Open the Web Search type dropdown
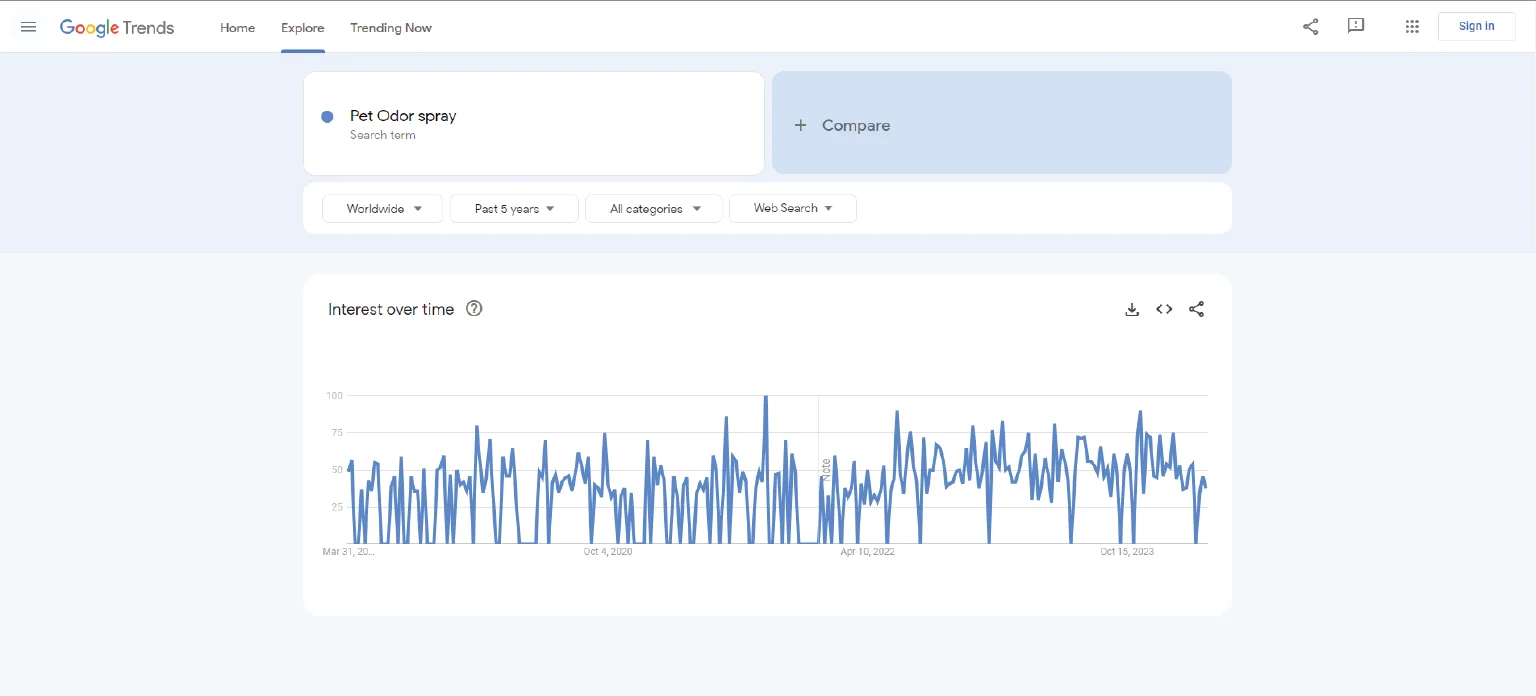 (x=793, y=208)
